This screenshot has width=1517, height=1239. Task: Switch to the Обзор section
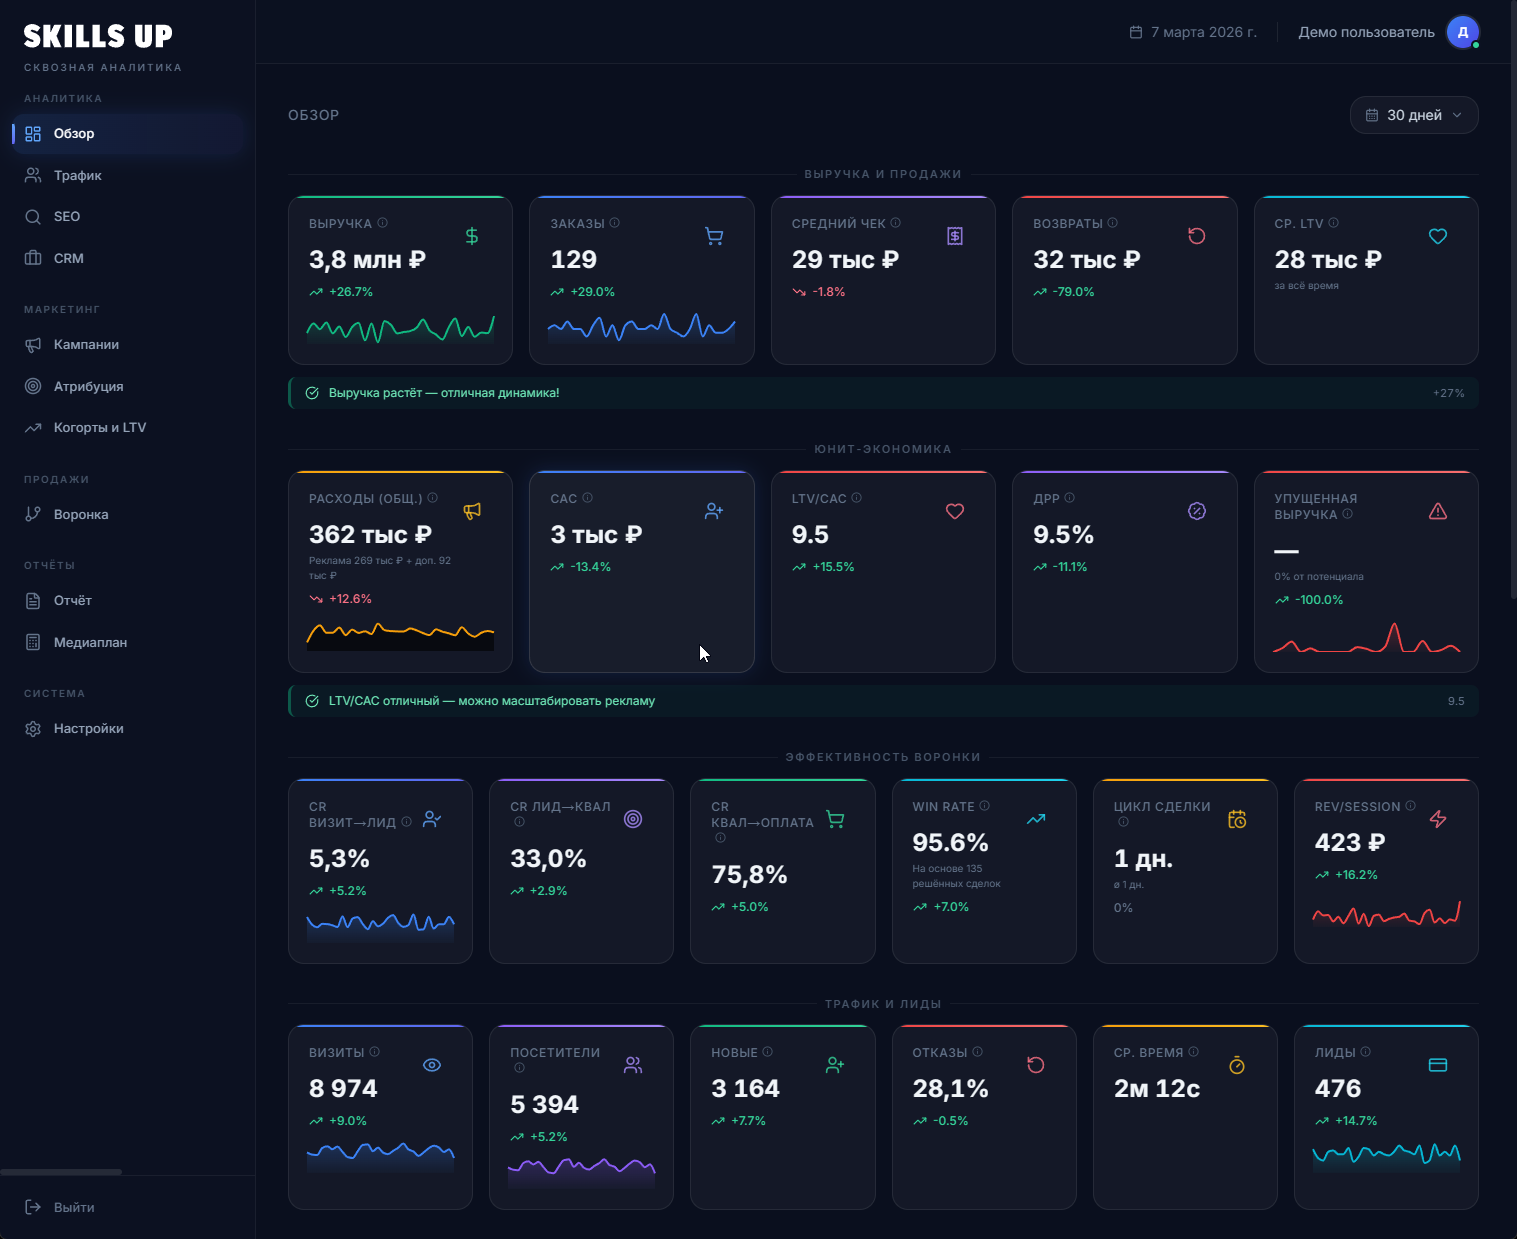pyautogui.click(x=74, y=133)
